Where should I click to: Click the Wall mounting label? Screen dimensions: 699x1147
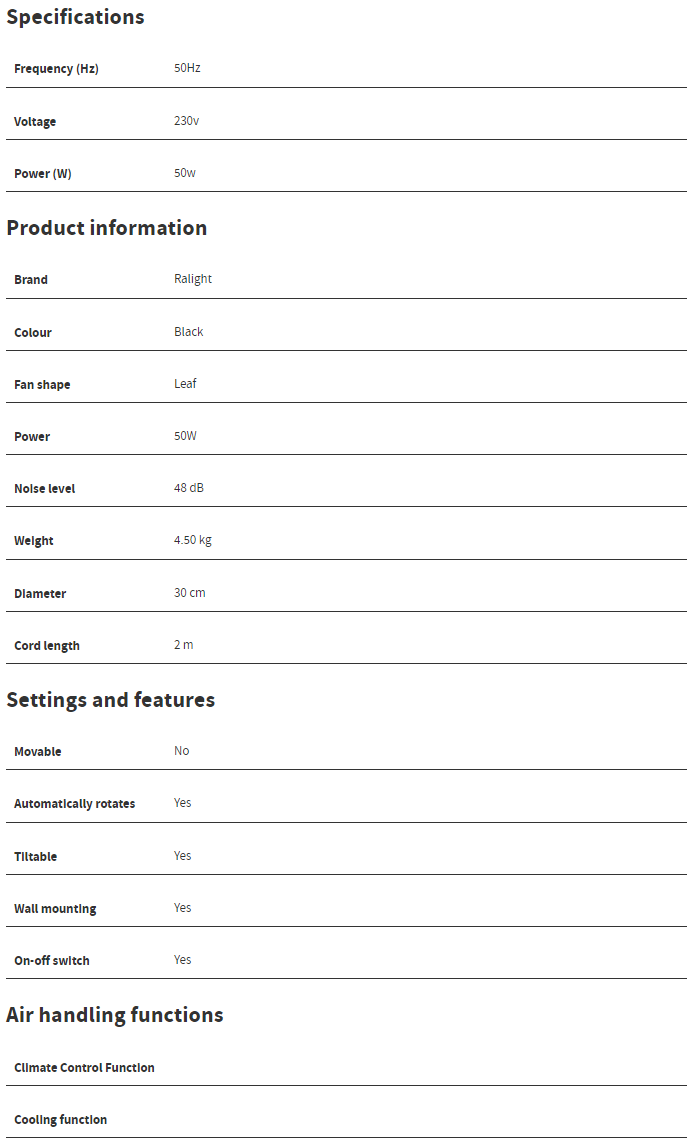[55, 909]
